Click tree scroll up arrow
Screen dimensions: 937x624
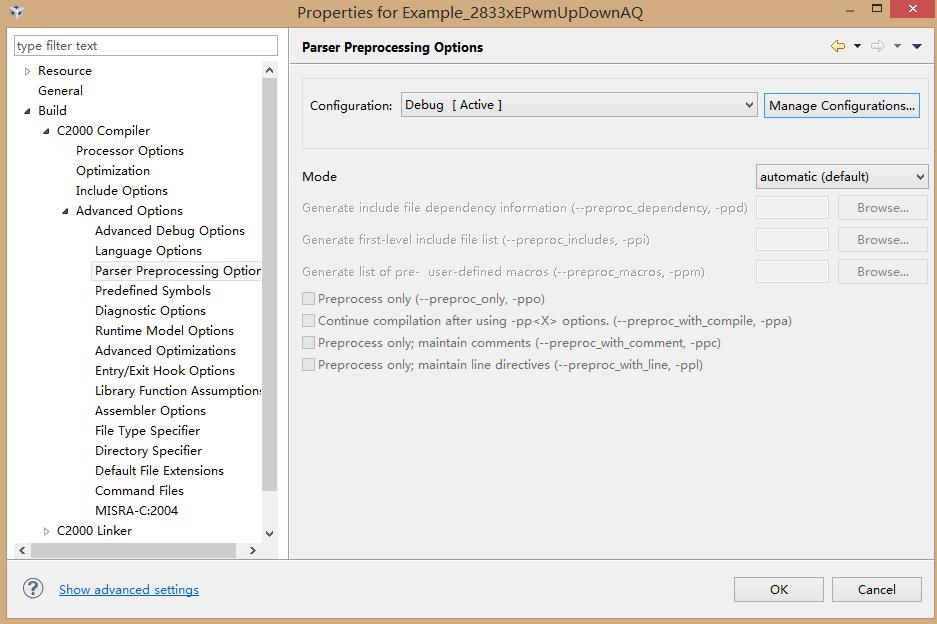pos(270,71)
